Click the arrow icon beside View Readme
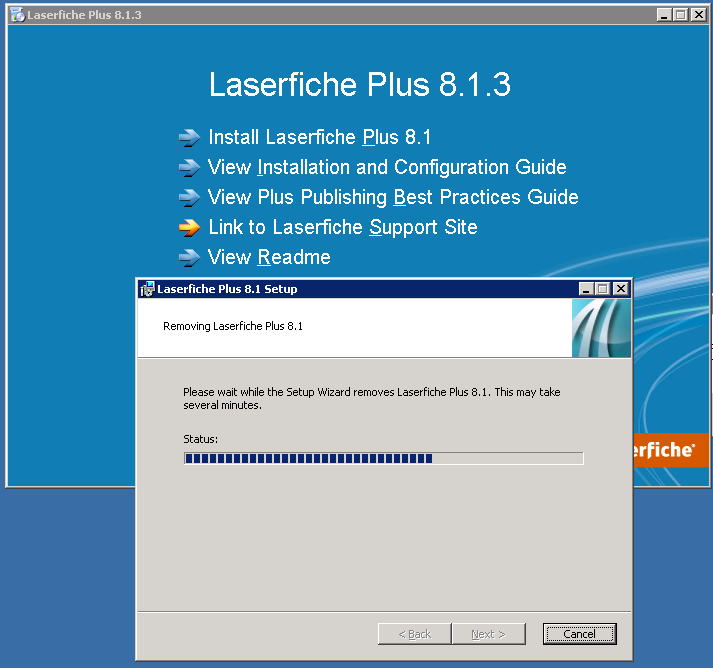 click(189, 258)
